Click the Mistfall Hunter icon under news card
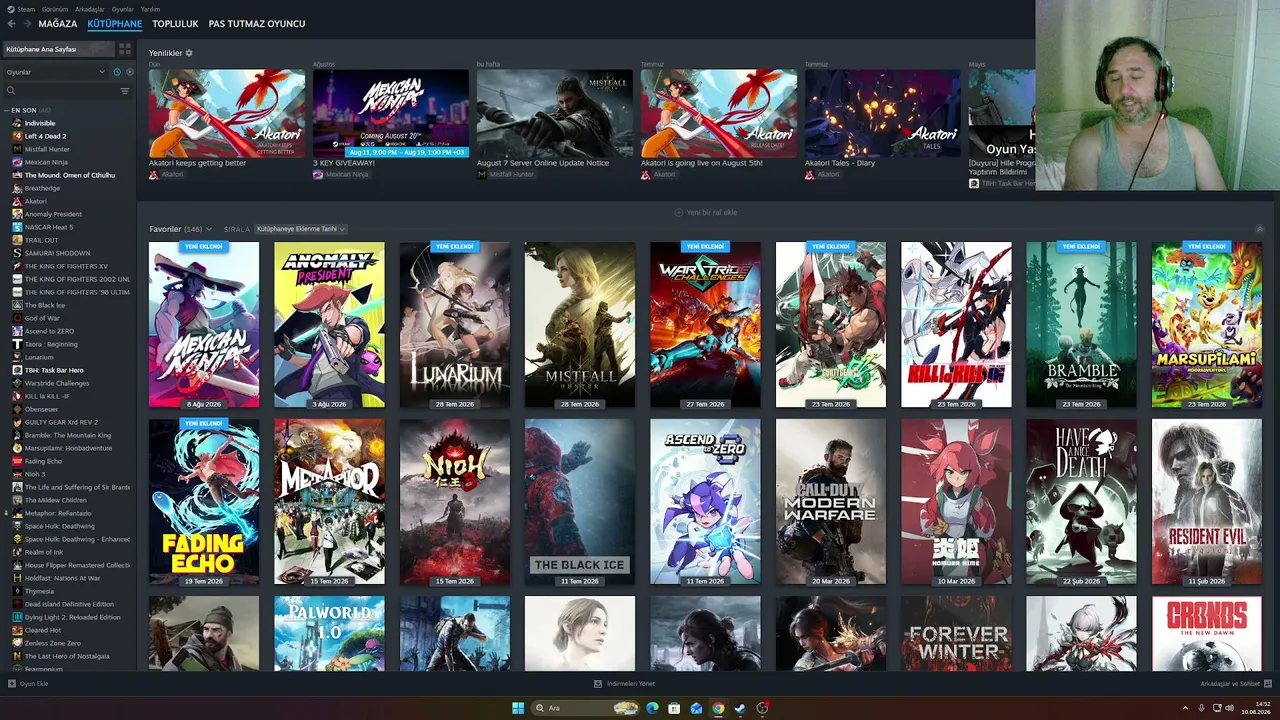Image resolution: width=1280 pixels, height=720 pixels. coord(482,174)
